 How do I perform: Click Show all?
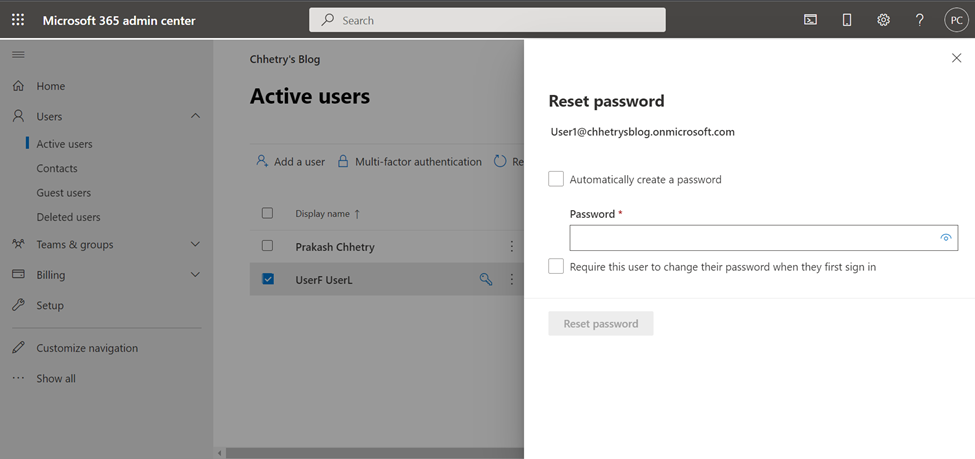(x=56, y=379)
